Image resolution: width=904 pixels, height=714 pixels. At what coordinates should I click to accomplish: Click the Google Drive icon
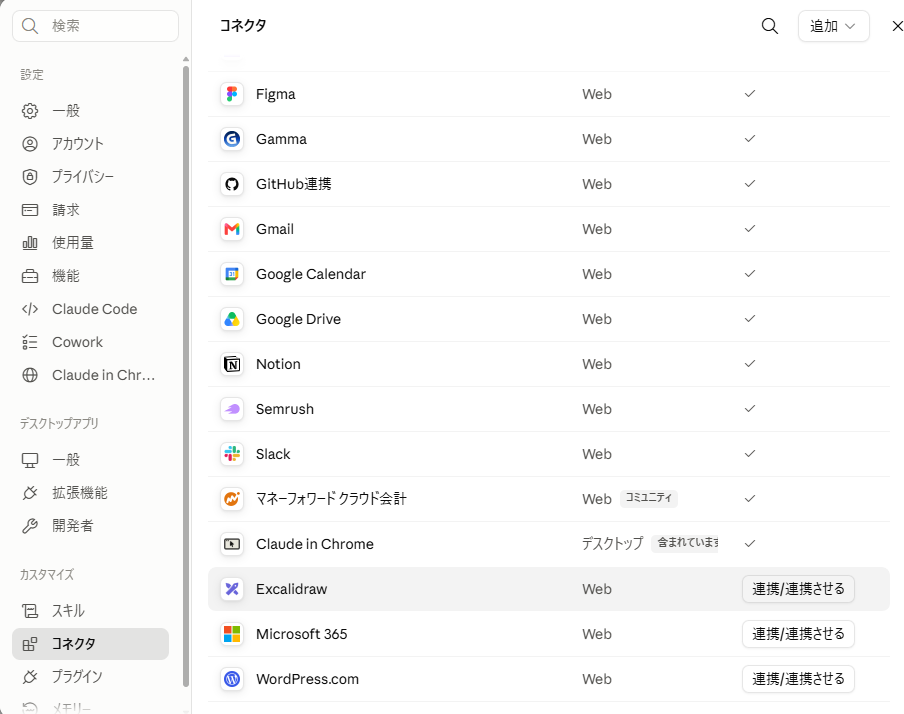232,319
